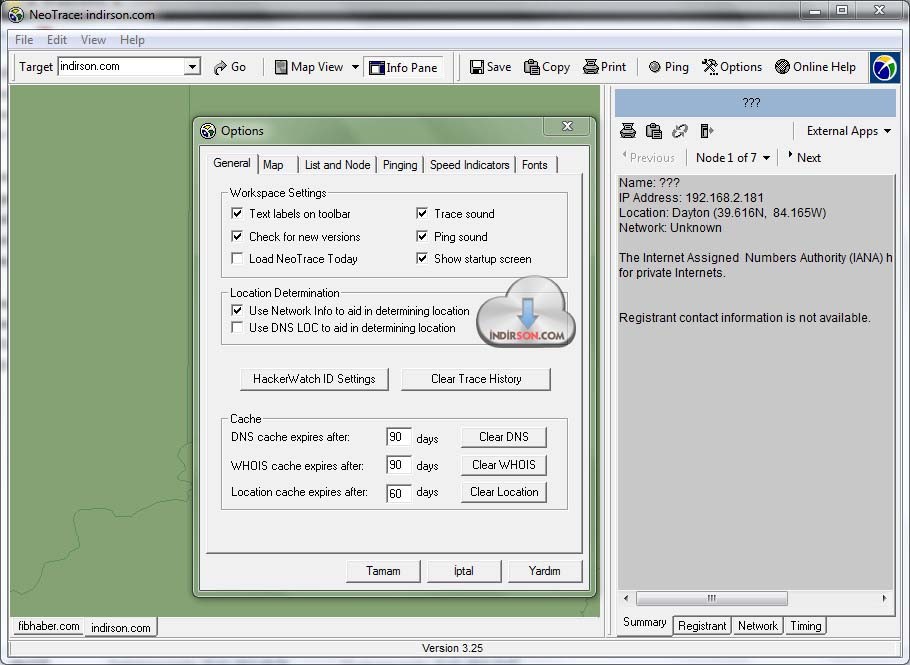Click the DNS cache expiry days field
910x665 pixels.
(x=398, y=437)
